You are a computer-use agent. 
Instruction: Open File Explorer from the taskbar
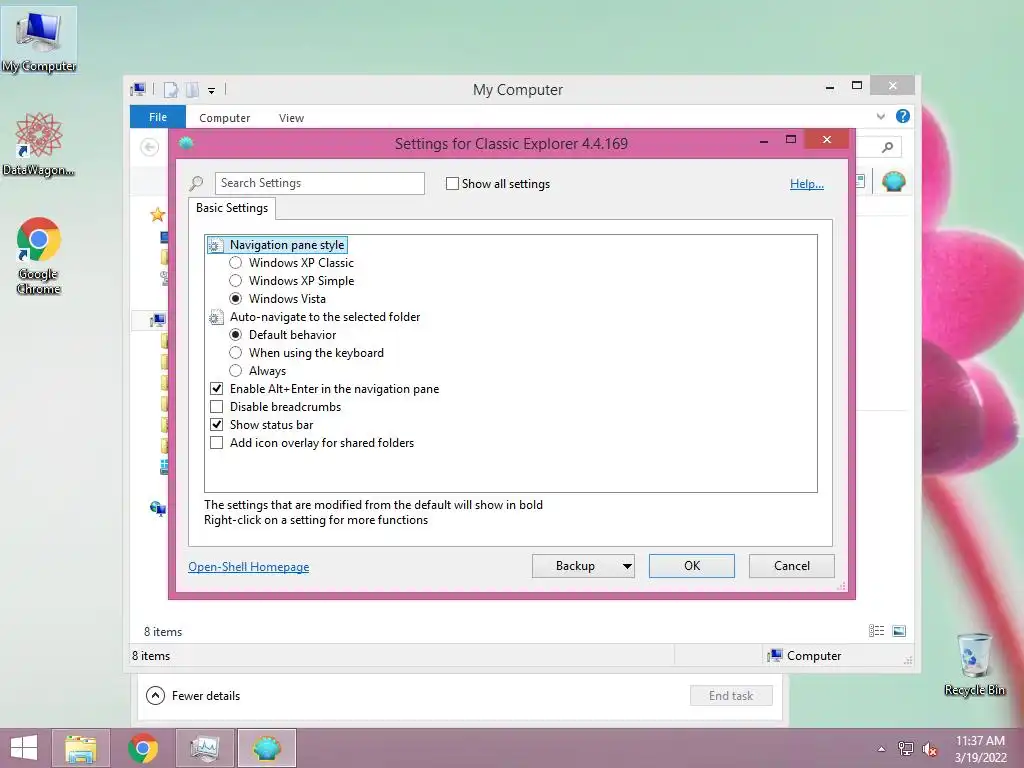[80, 748]
